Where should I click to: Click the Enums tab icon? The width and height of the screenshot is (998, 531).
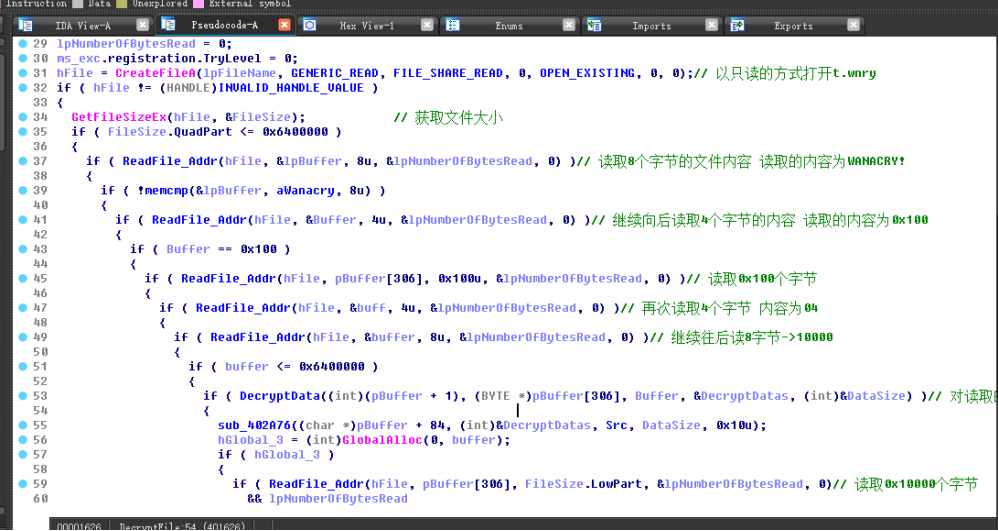pos(453,25)
